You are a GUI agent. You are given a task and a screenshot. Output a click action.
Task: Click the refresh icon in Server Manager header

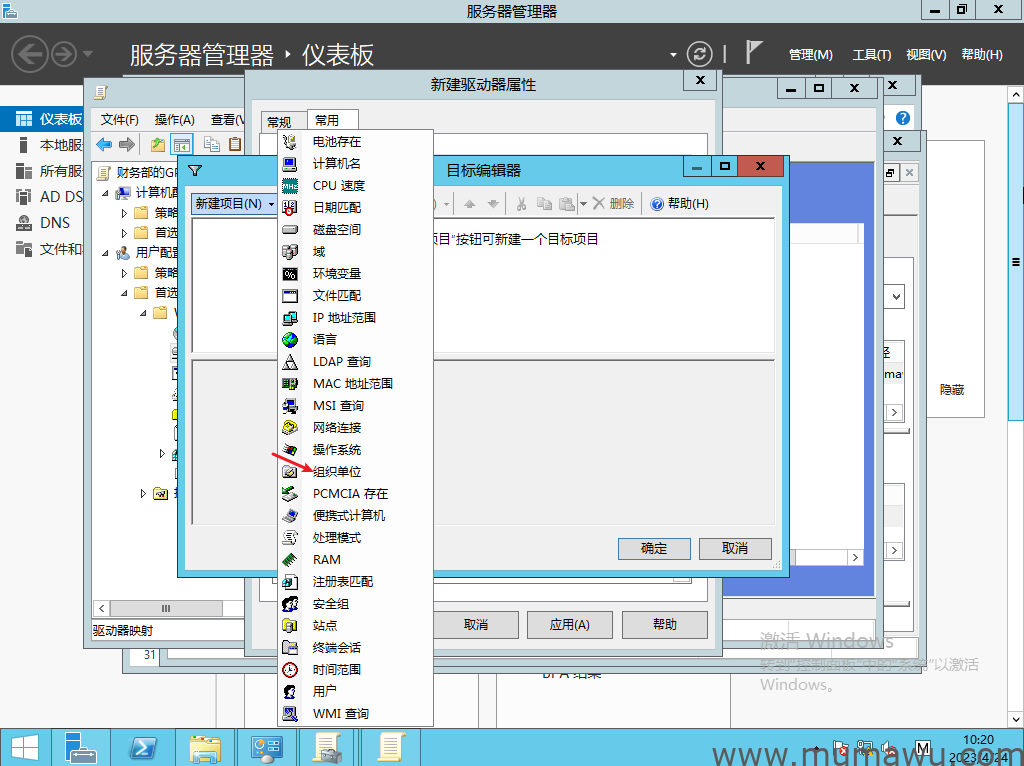700,54
